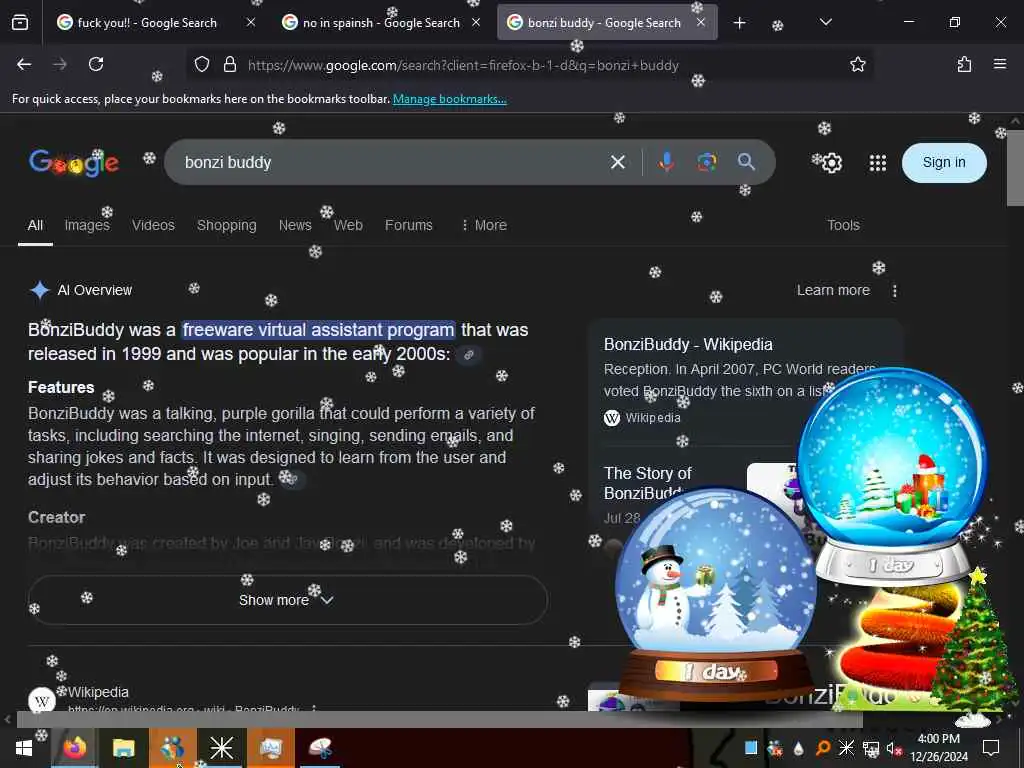Click the desktop Christmas tree decoration

973,647
